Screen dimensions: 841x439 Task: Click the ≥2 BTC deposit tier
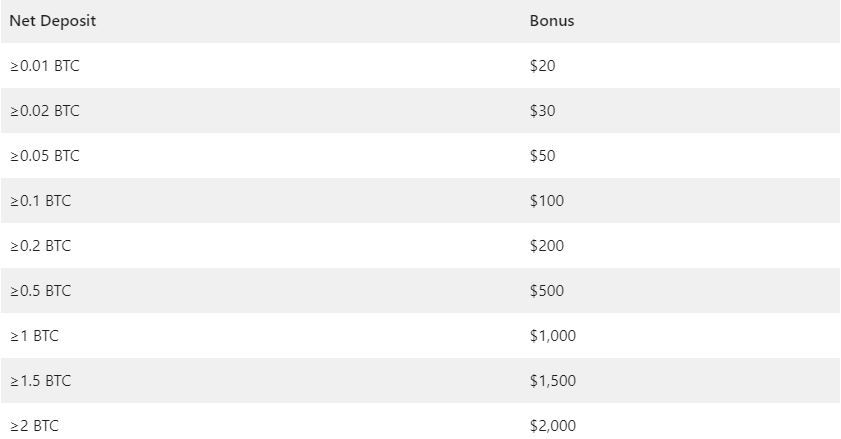click(x=34, y=427)
